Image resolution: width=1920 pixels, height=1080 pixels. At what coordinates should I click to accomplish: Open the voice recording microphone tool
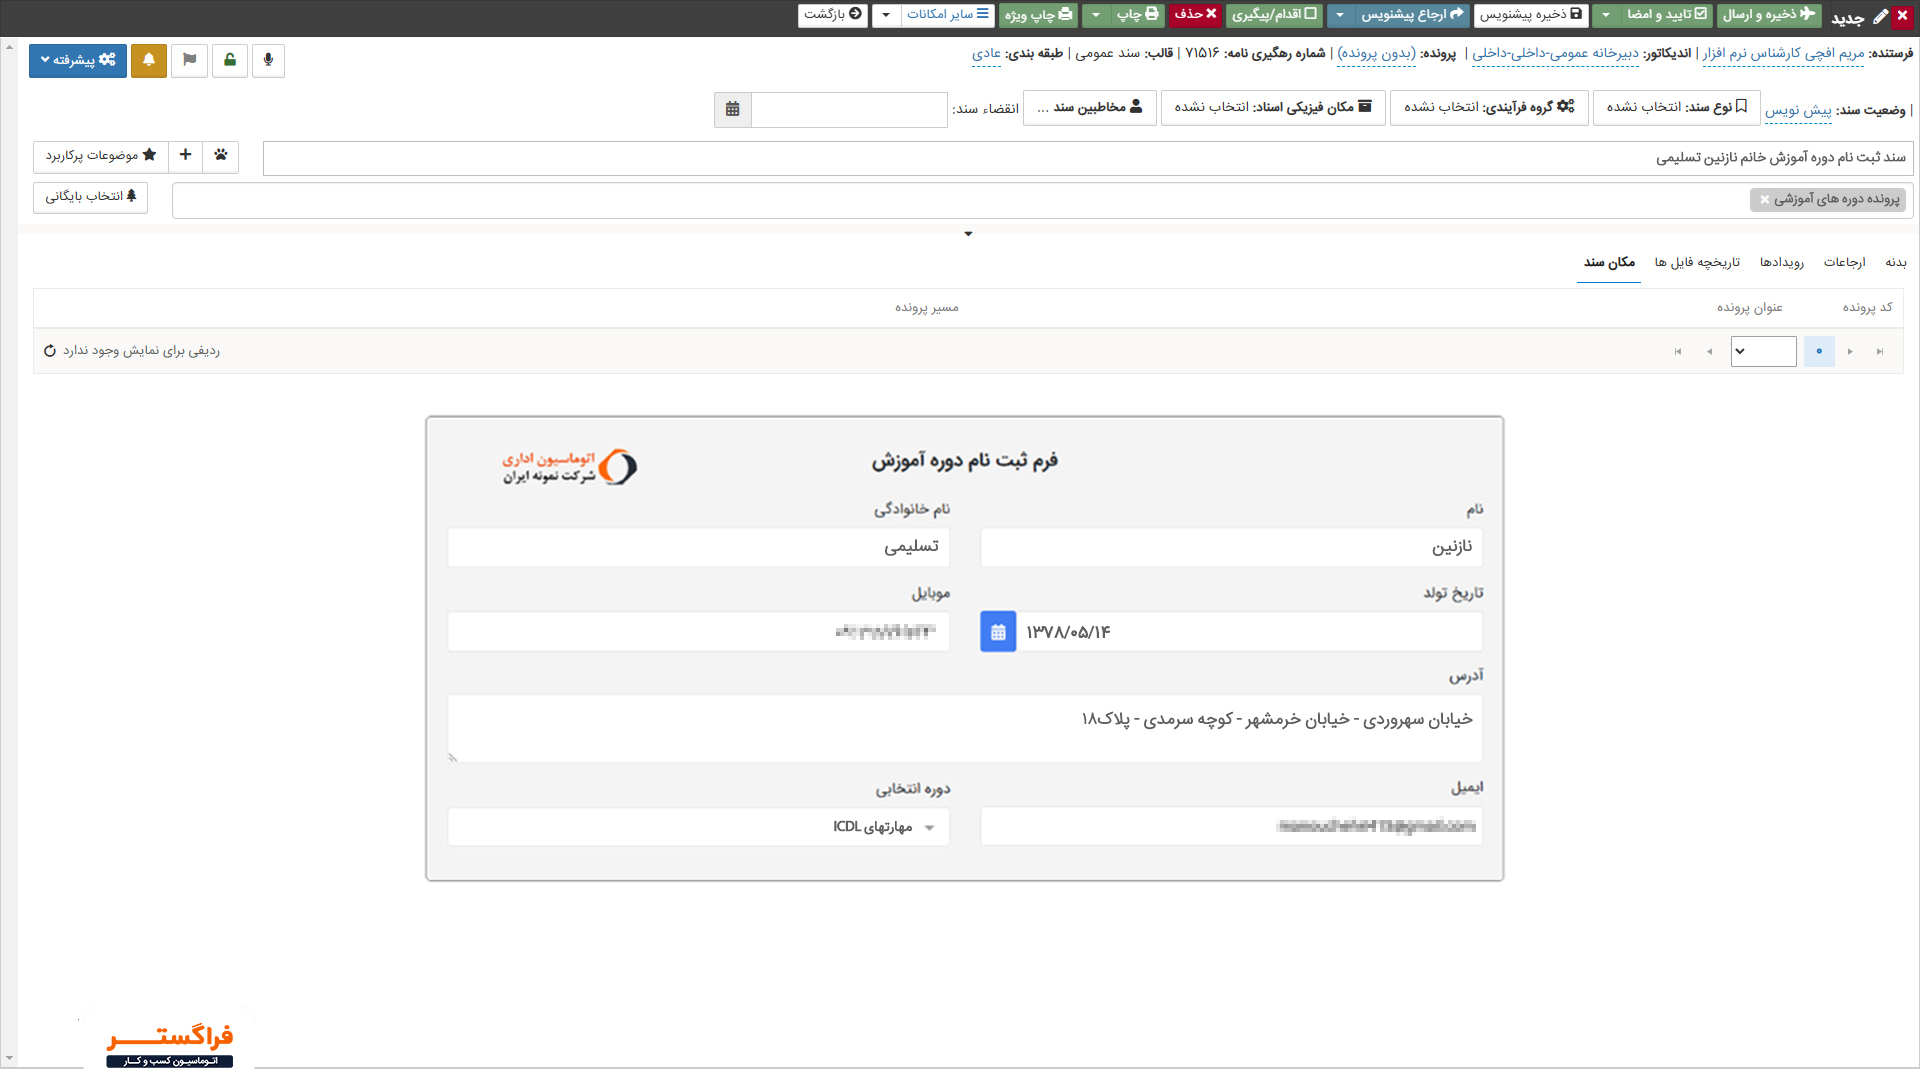268,61
